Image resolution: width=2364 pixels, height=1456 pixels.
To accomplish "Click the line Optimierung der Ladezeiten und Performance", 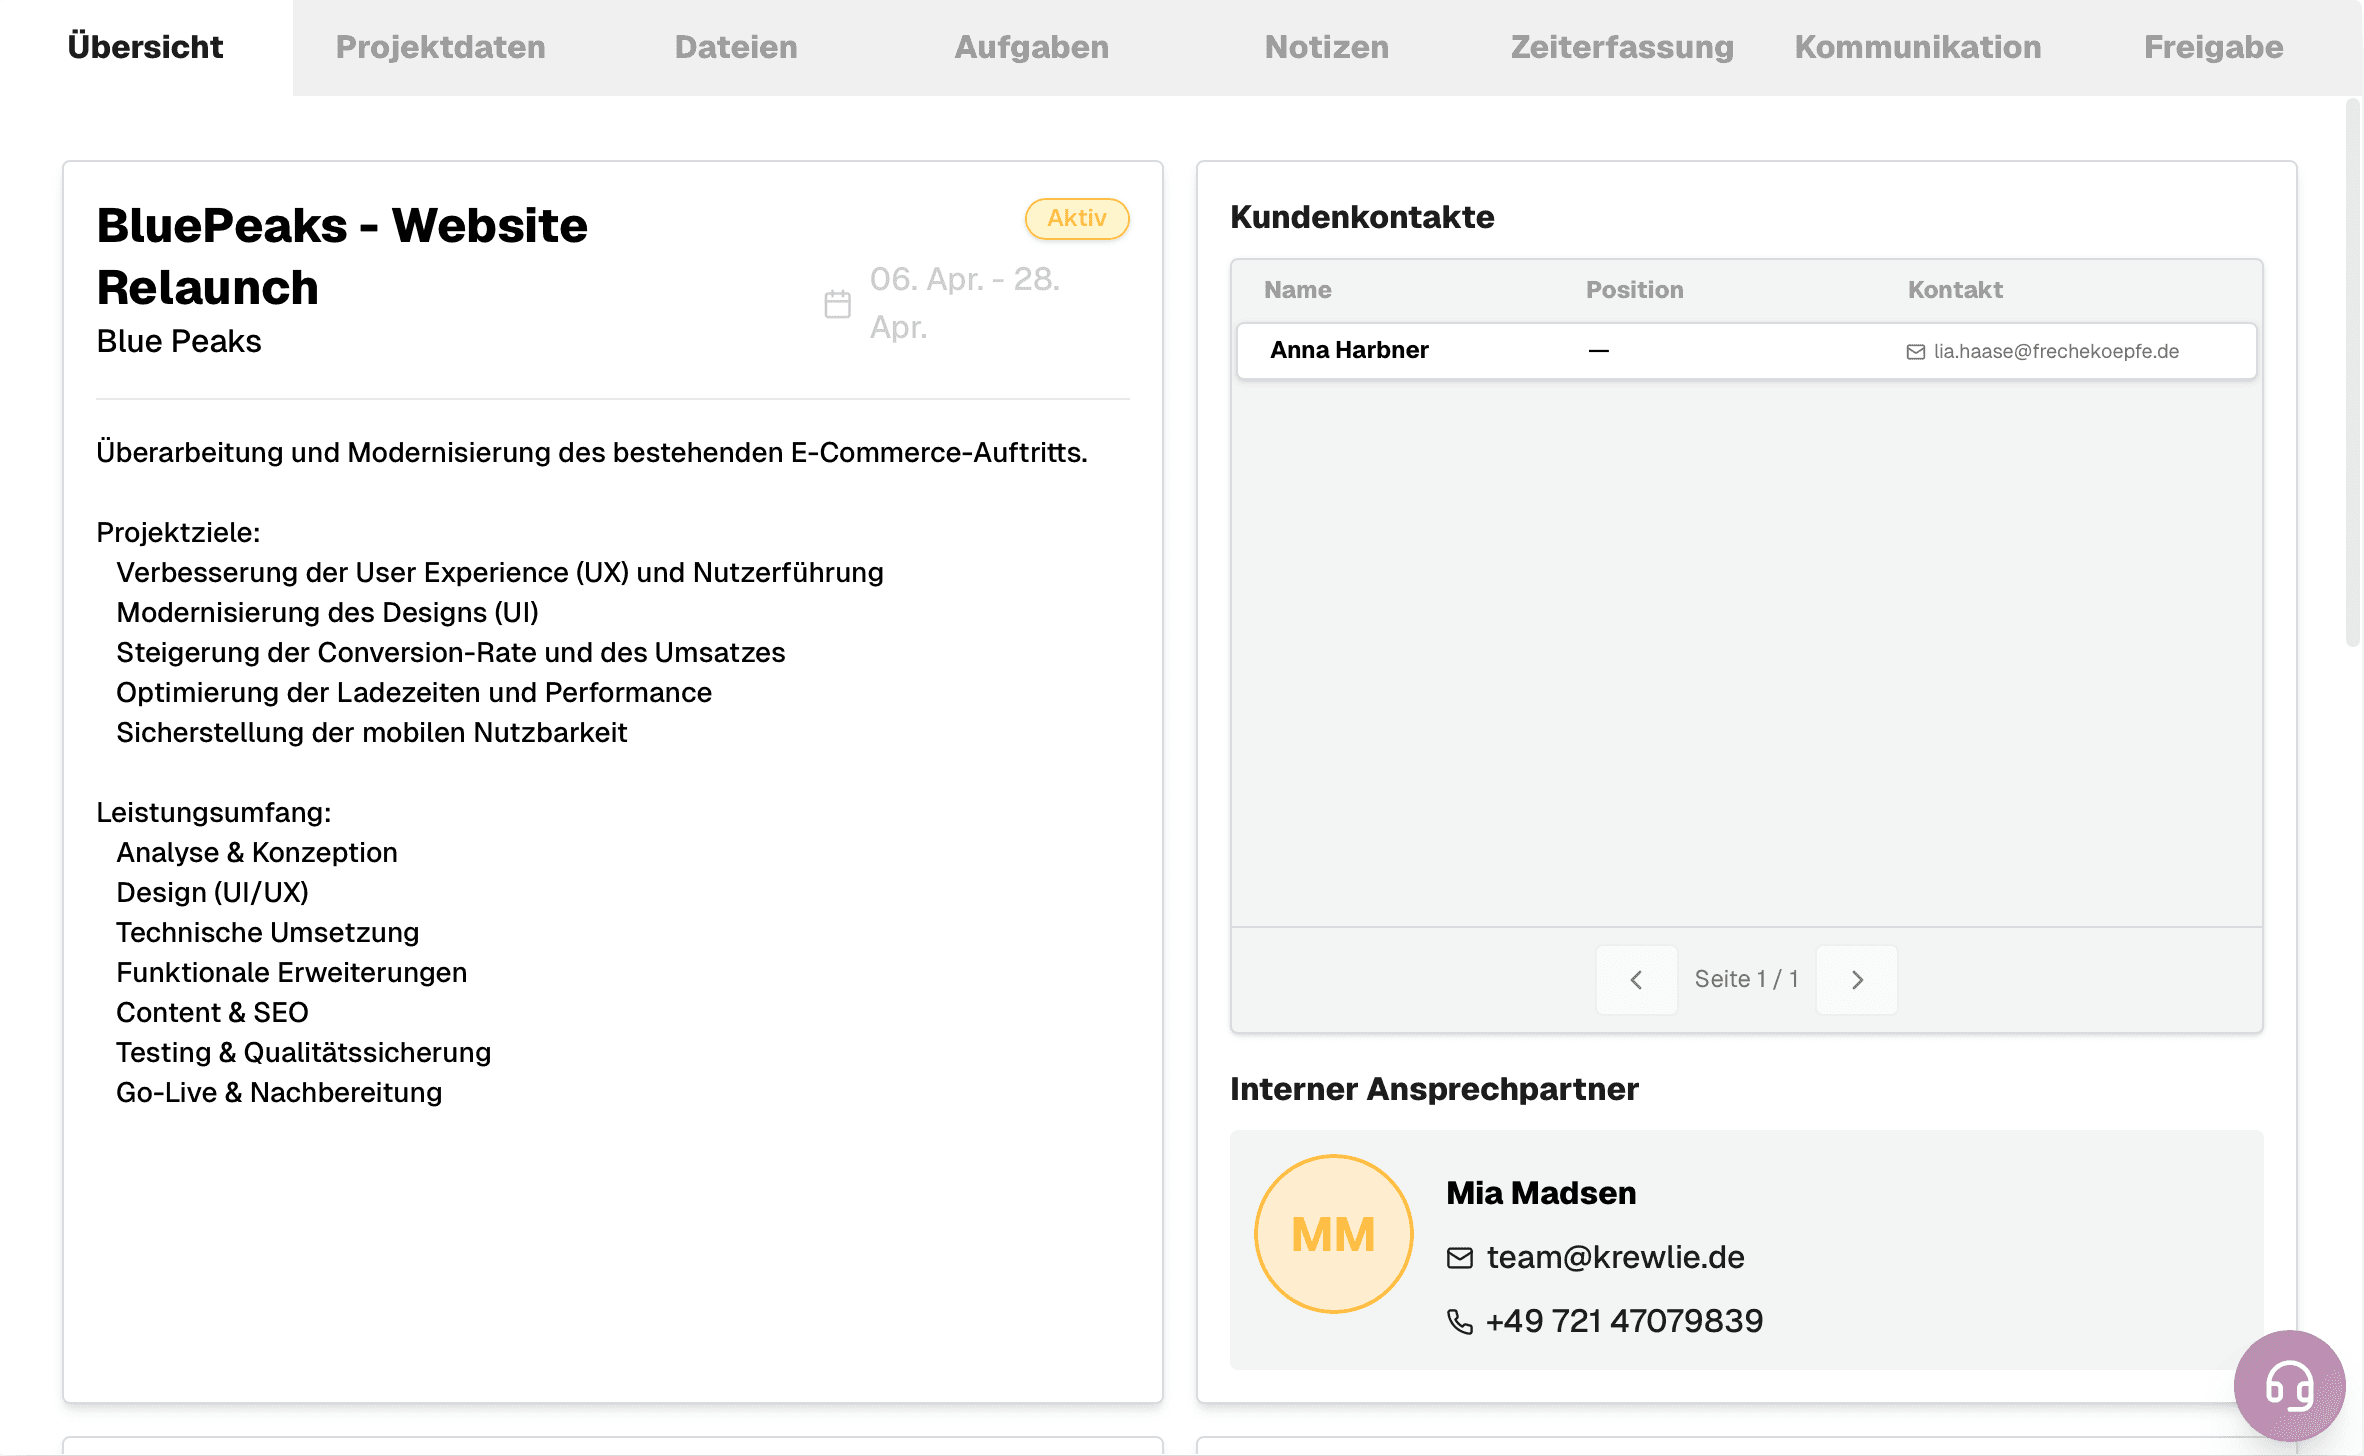I will [414, 693].
